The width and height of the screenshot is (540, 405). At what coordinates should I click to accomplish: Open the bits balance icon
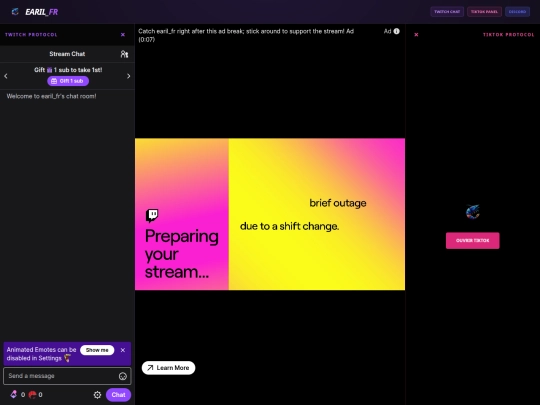point(14,394)
